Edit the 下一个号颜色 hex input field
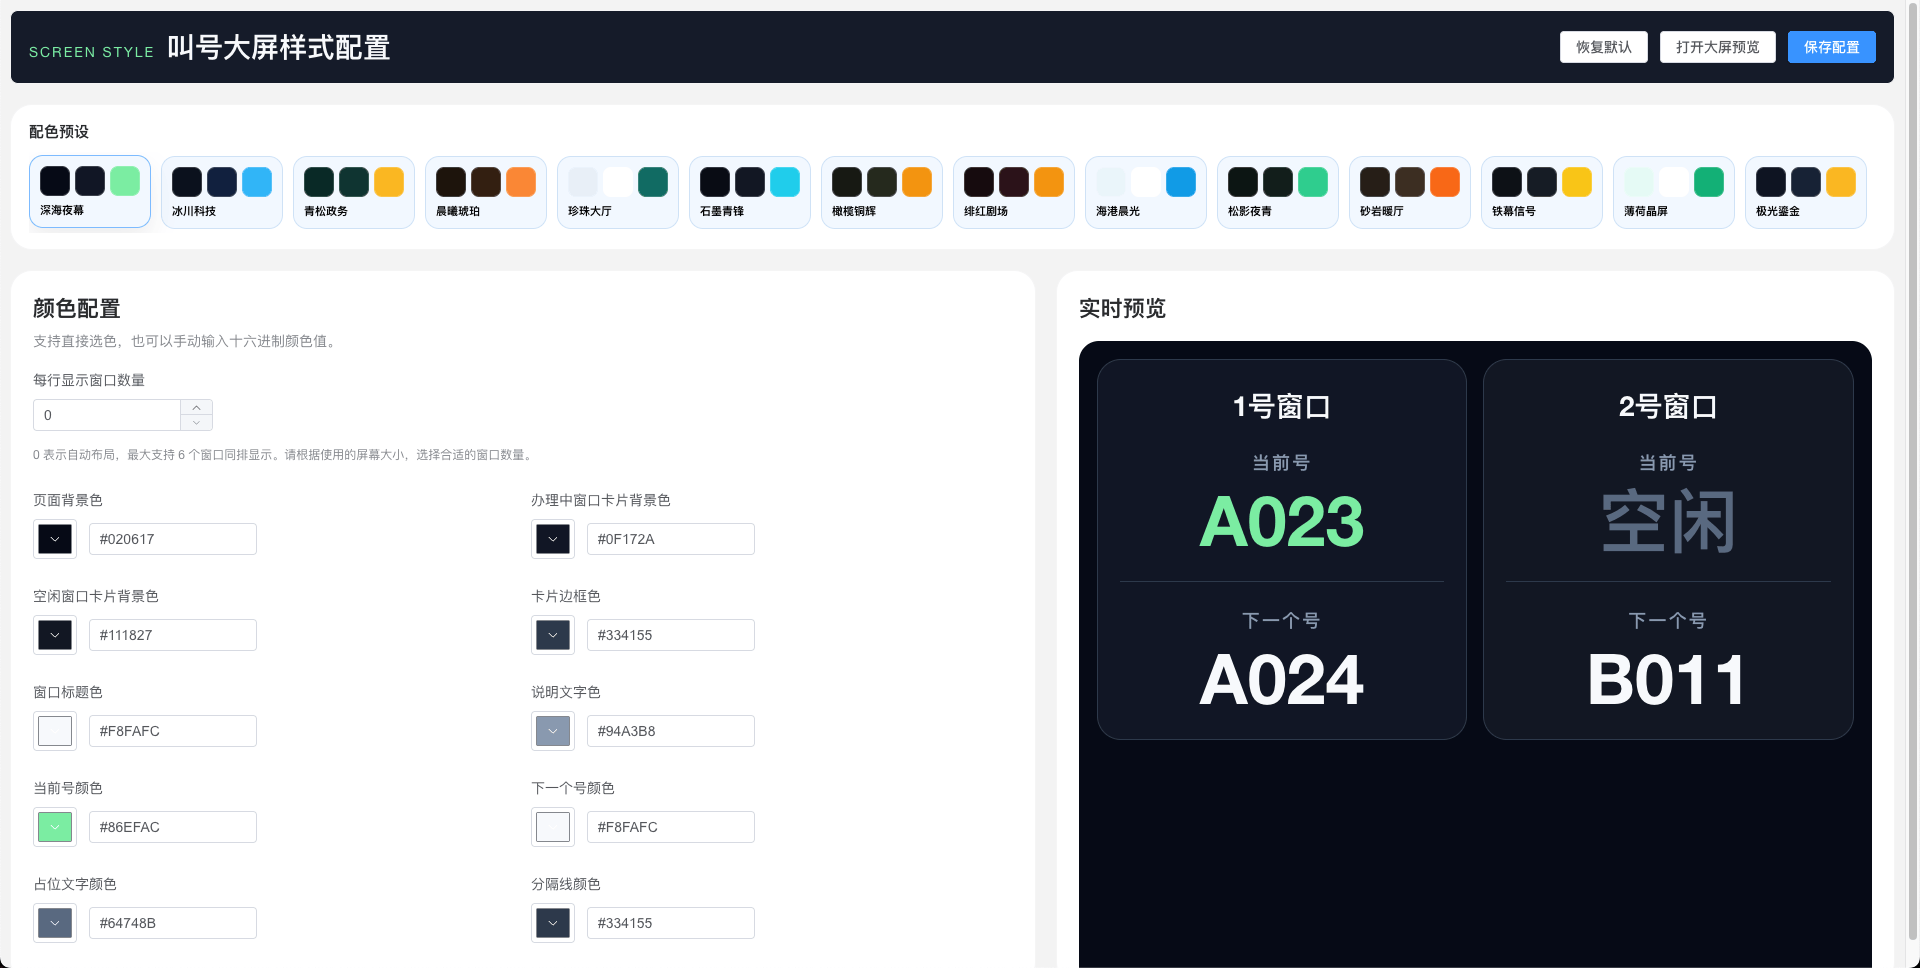1920x968 pixels. [671, 827]
